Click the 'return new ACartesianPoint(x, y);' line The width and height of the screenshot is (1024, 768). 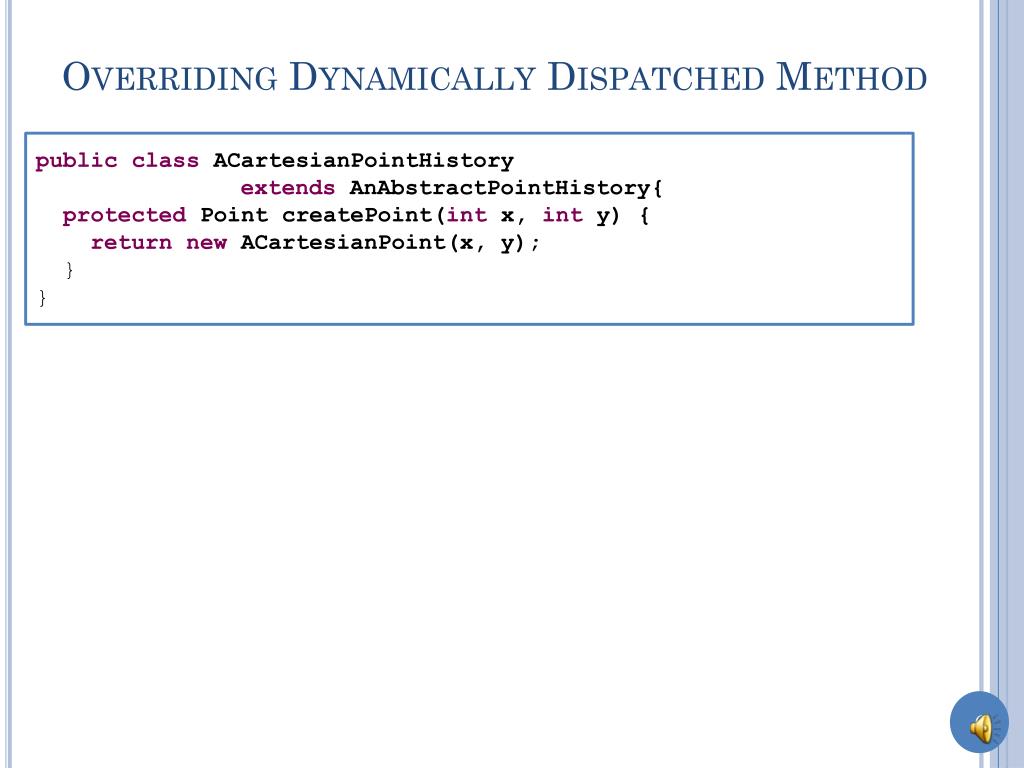click(x=316, y=243)
